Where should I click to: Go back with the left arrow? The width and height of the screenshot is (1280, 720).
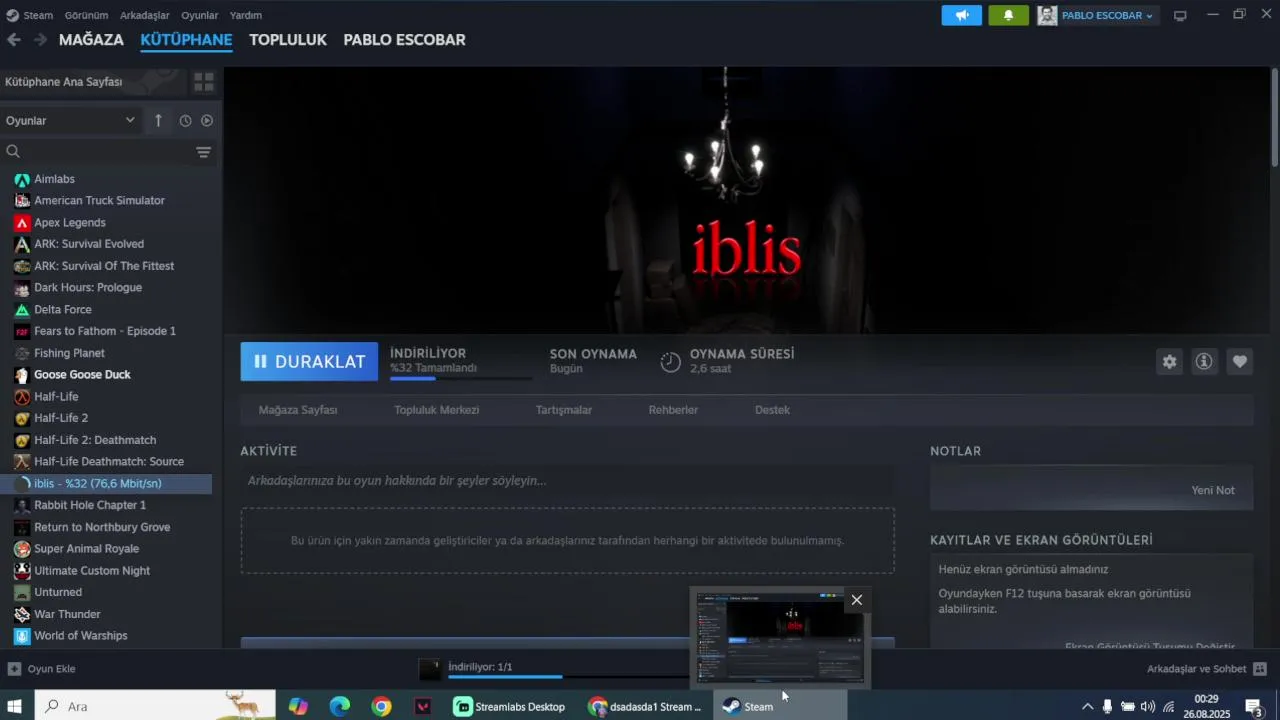click(13, 40)
